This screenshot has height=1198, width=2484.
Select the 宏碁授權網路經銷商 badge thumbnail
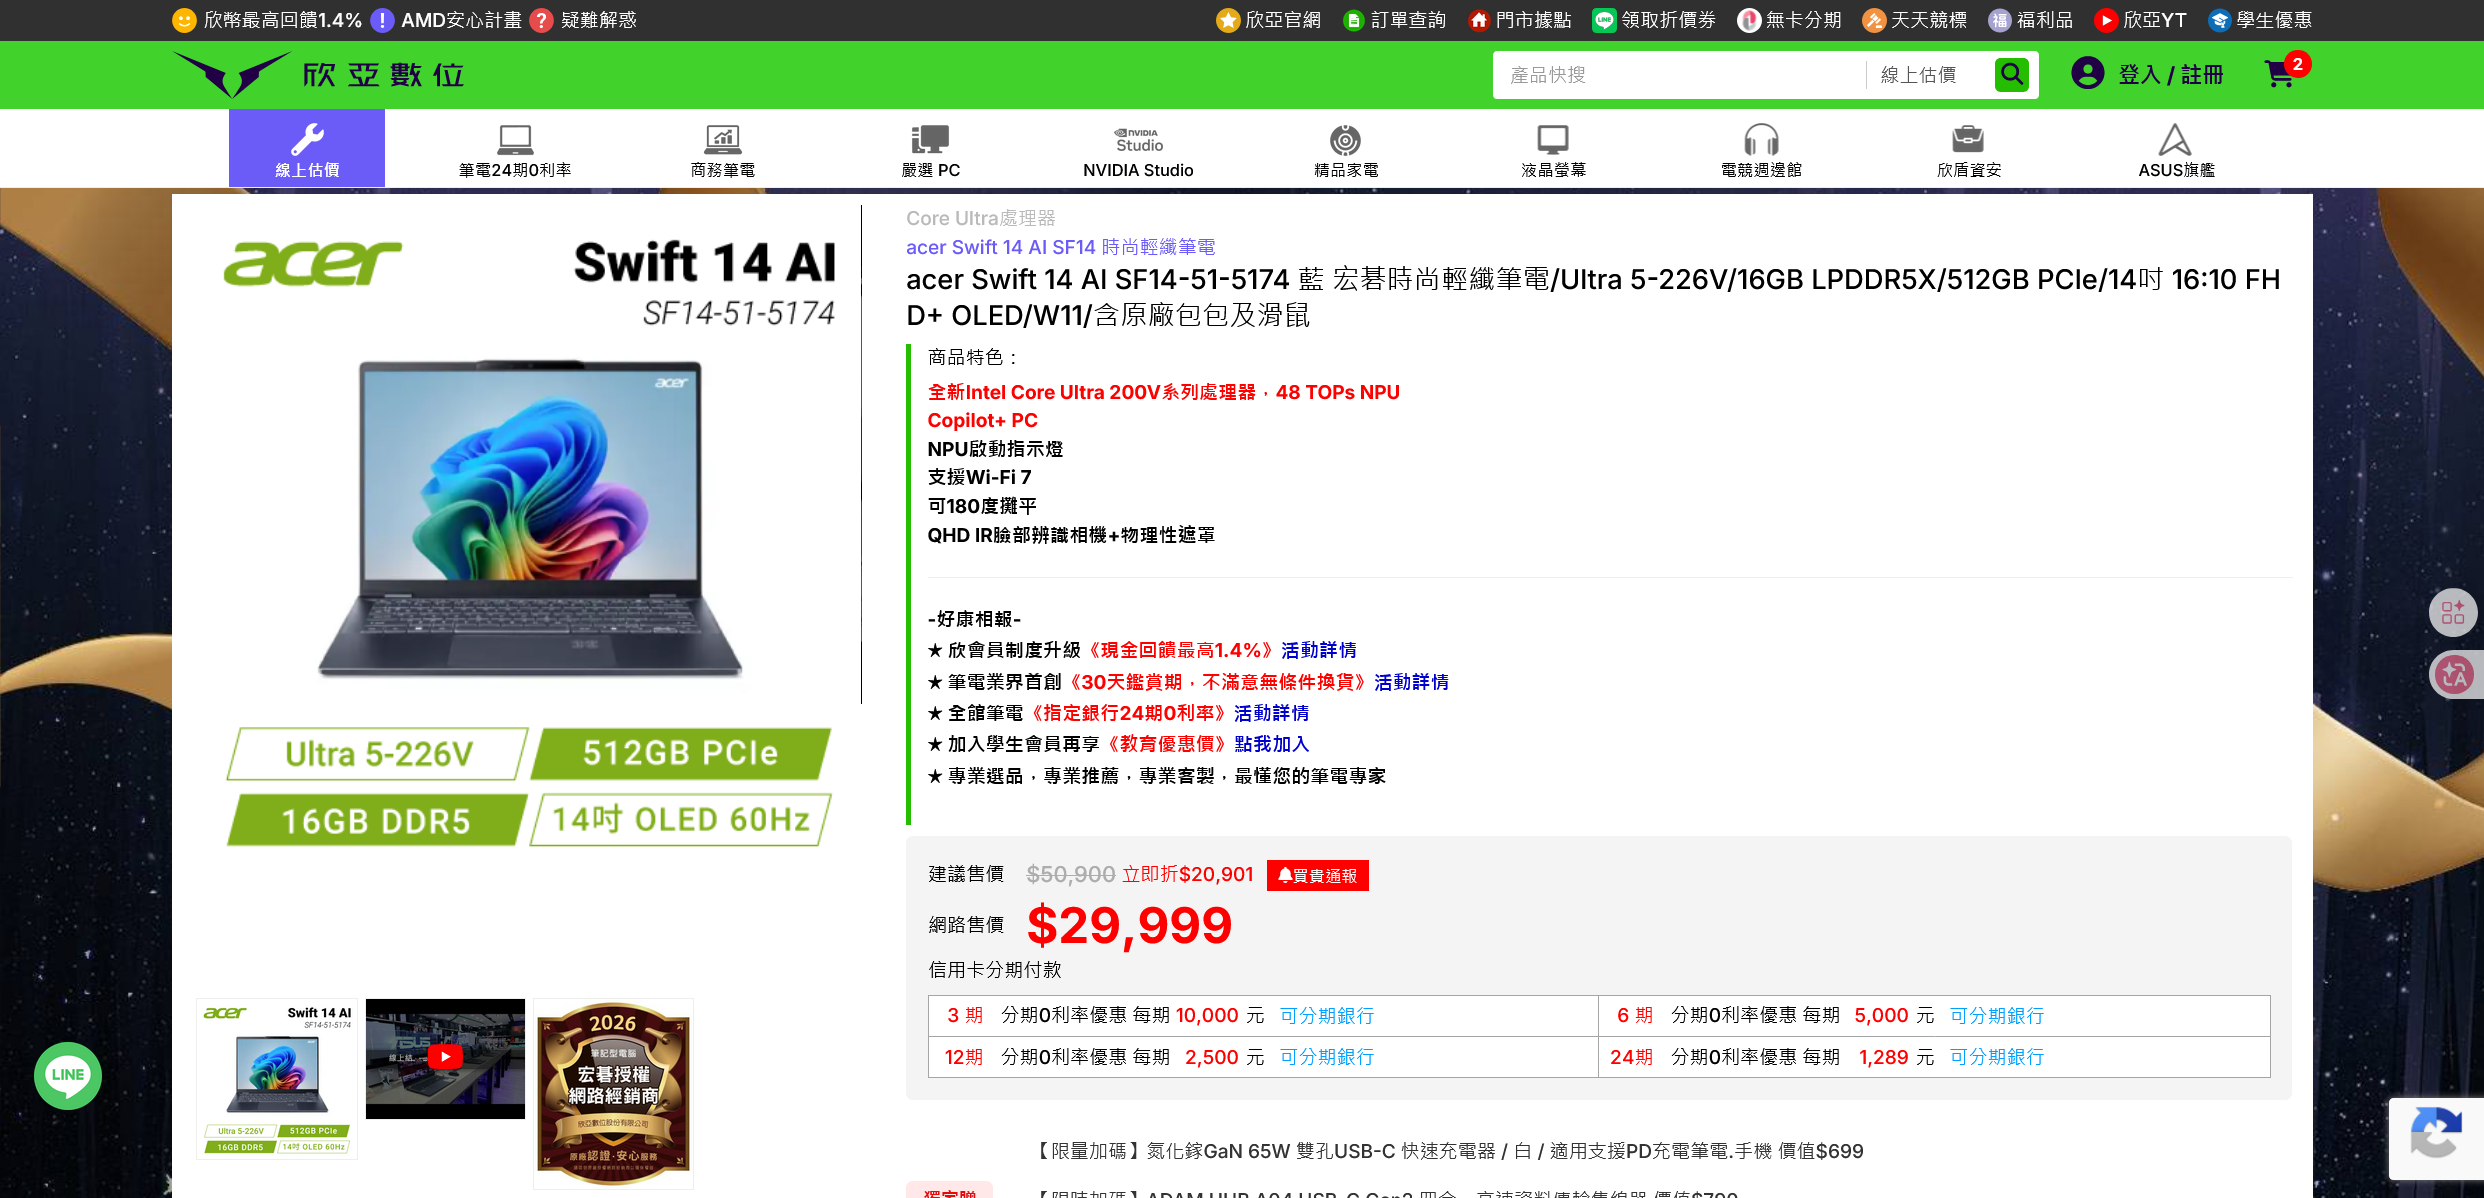pyautogui.click(x=613, y=1094)
